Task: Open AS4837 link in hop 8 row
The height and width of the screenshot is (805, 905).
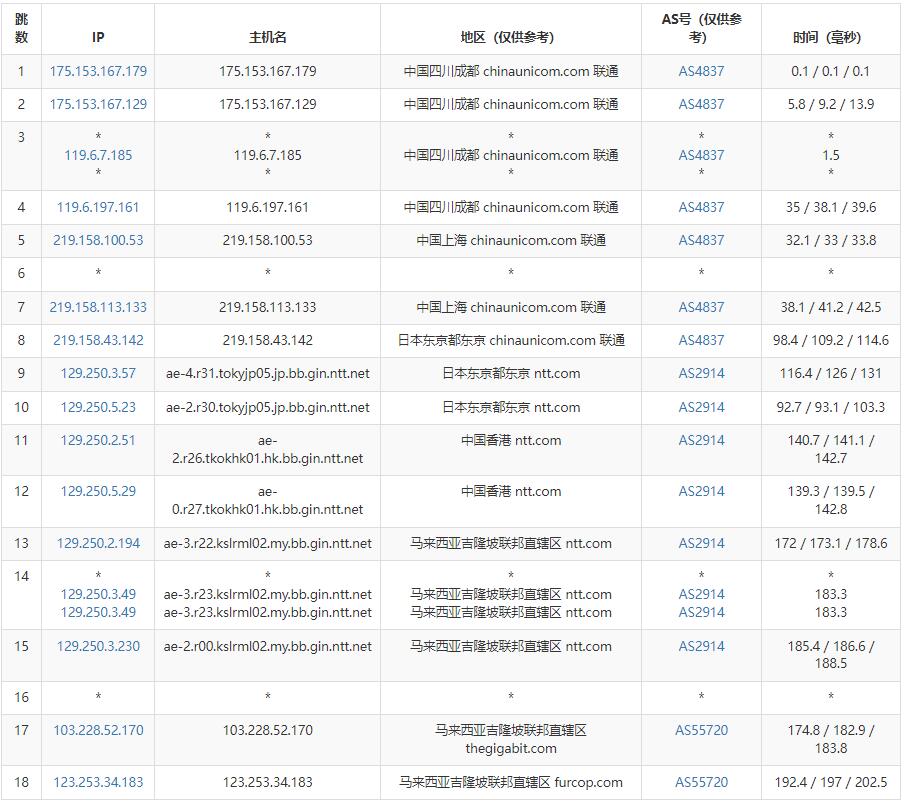Action: pyautogui.click(x=701, y=340)
